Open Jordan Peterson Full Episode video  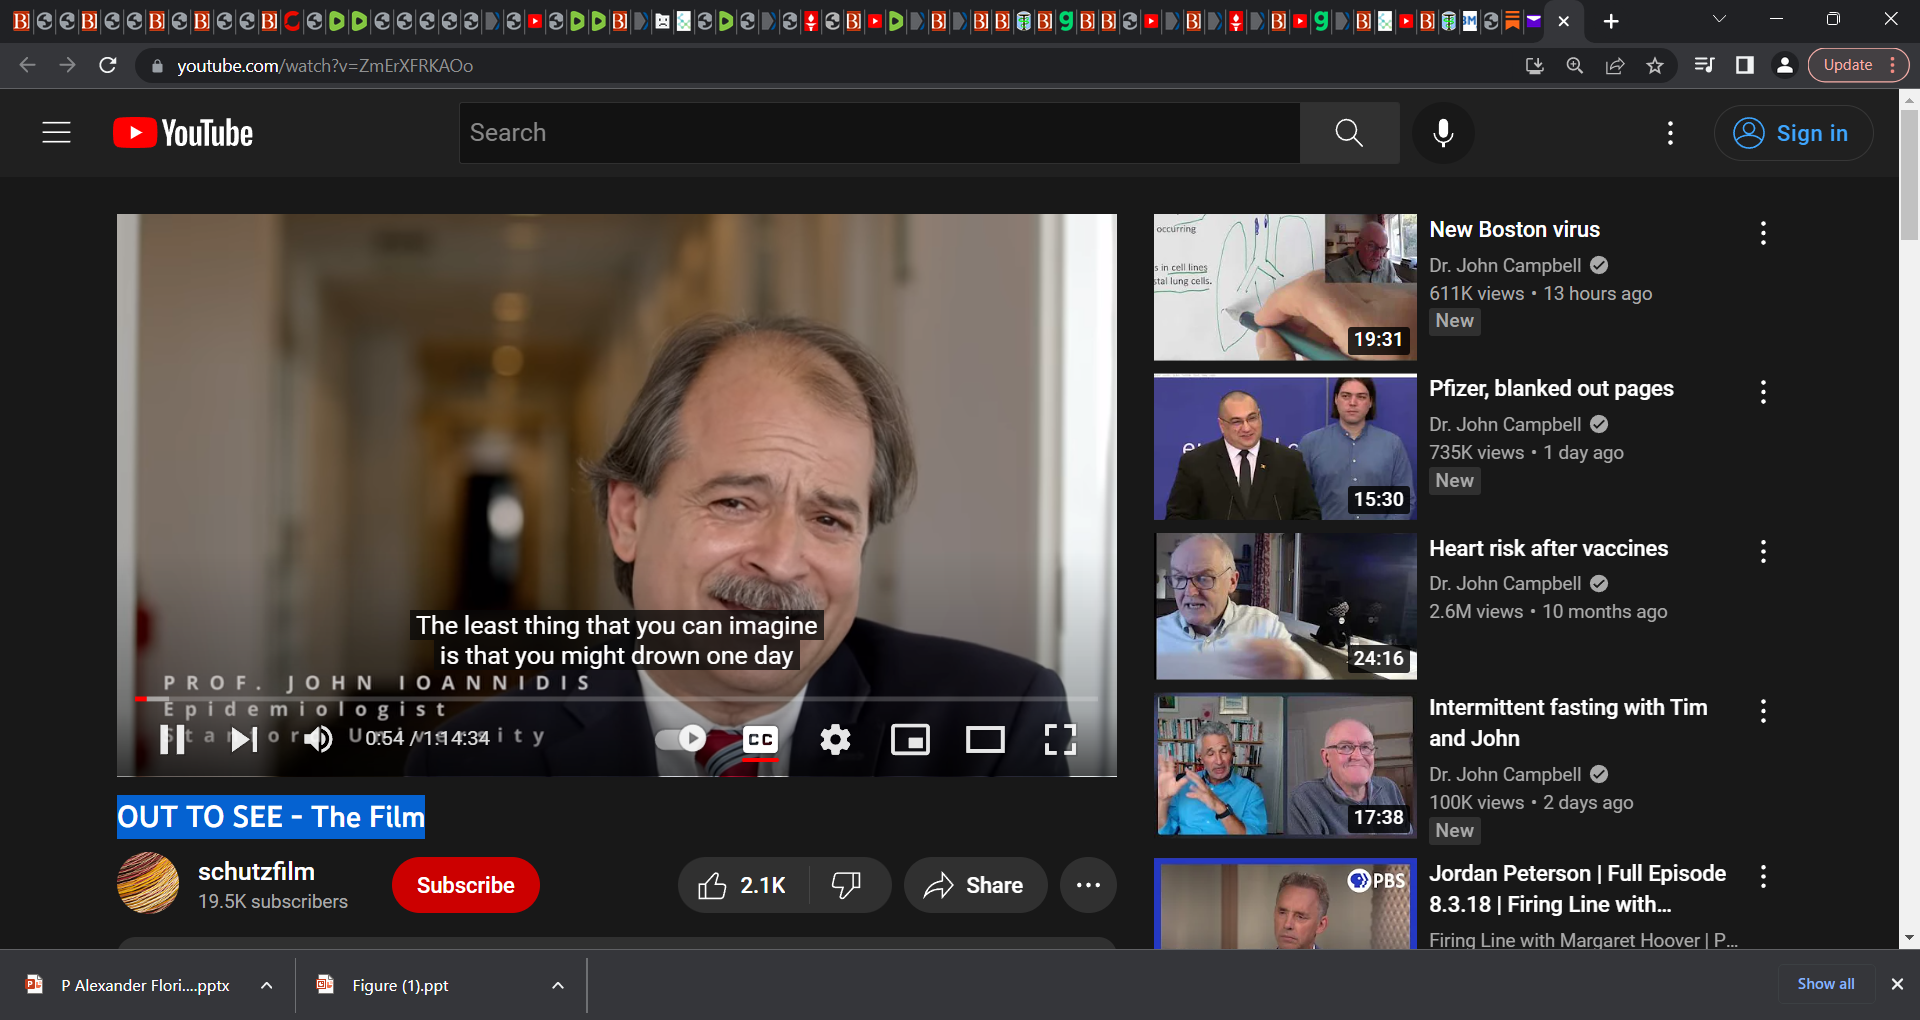pyautogui.click(x=1577, y=888)
